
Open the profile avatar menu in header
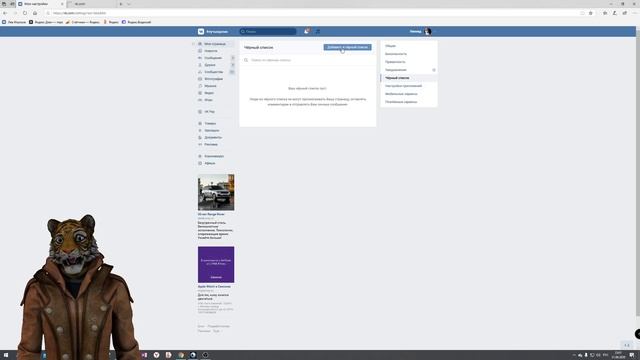(427, 31)
